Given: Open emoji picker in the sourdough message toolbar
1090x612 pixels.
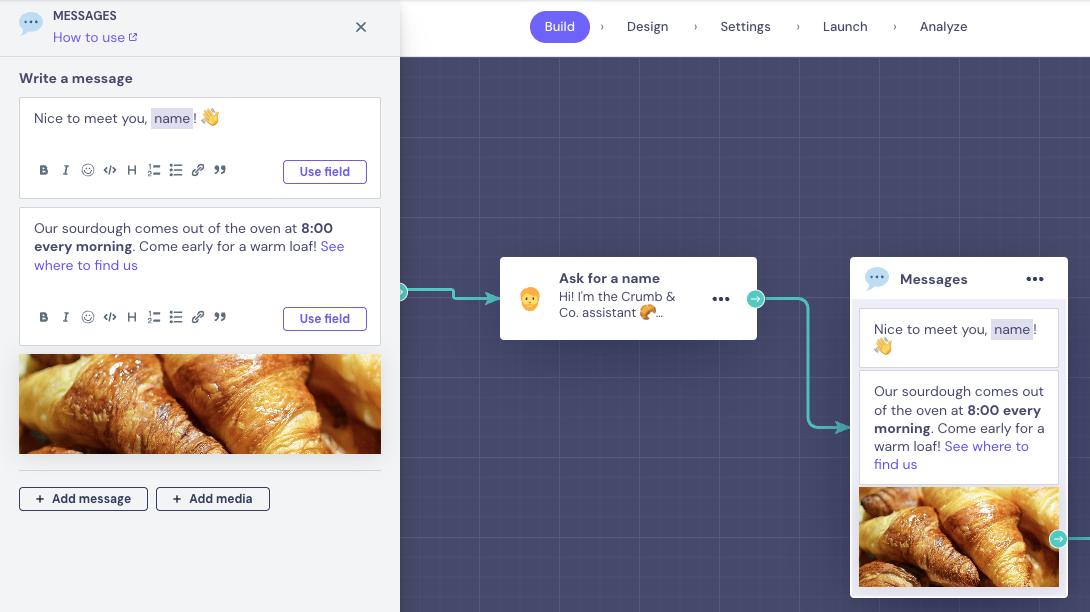Looking at the screenshot, I should click(88, 317).
